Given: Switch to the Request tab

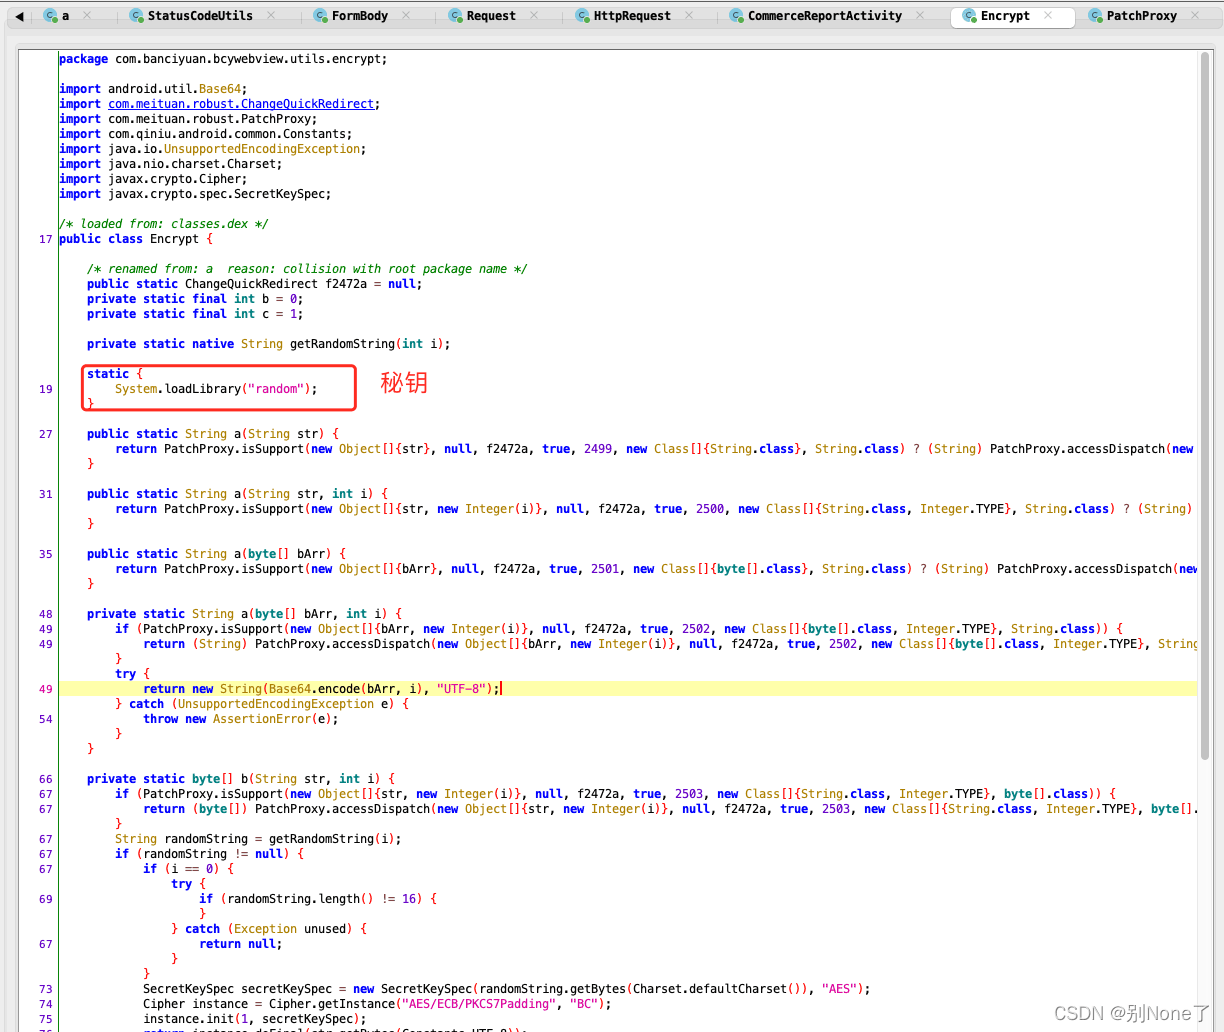Looking at the screenshot, I should point(491,16).
